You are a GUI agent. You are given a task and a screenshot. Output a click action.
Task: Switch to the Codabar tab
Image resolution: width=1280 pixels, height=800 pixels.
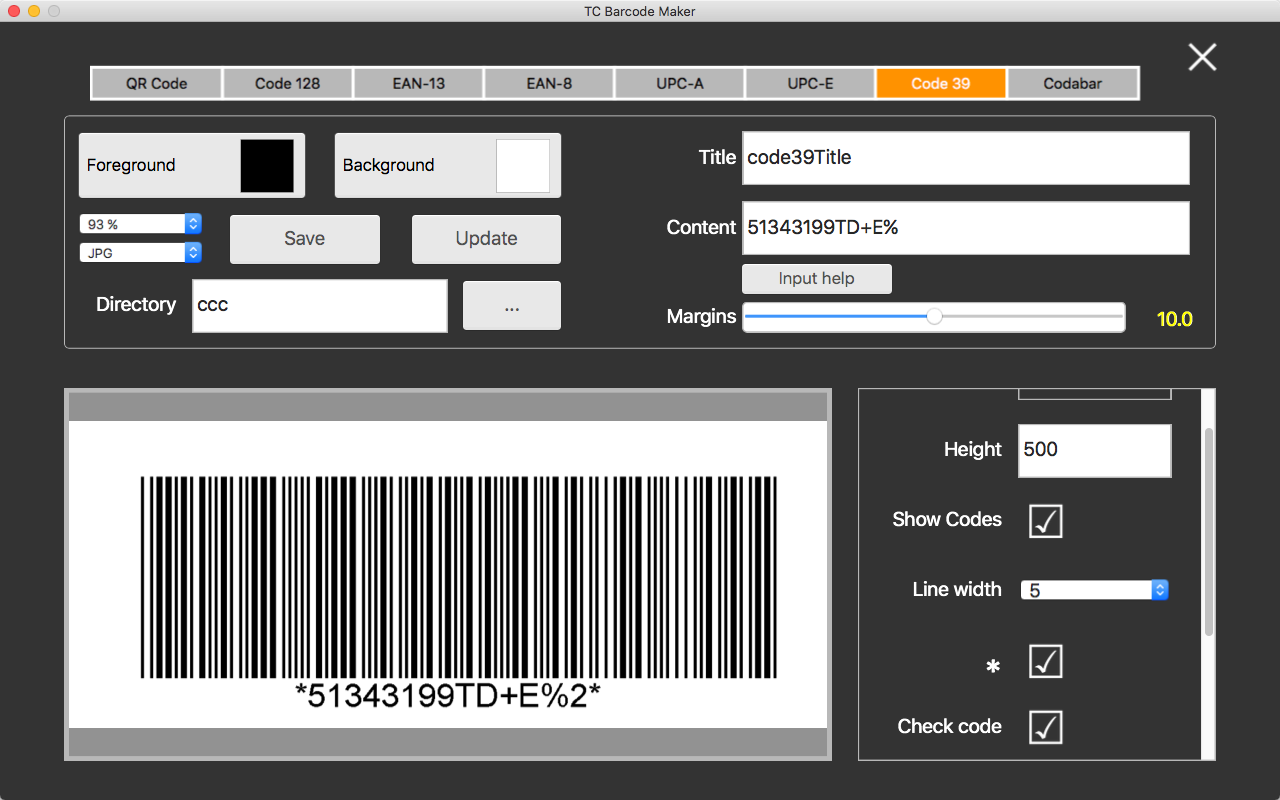1073,83
